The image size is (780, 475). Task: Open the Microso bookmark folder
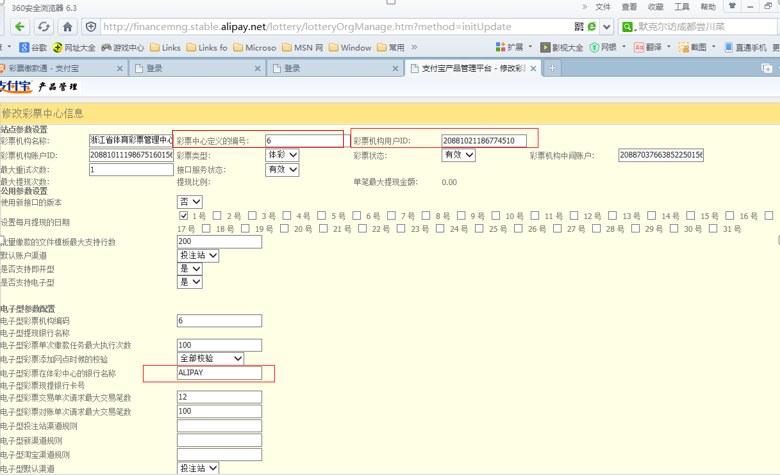pyautogui.click(x=255, y=48)
